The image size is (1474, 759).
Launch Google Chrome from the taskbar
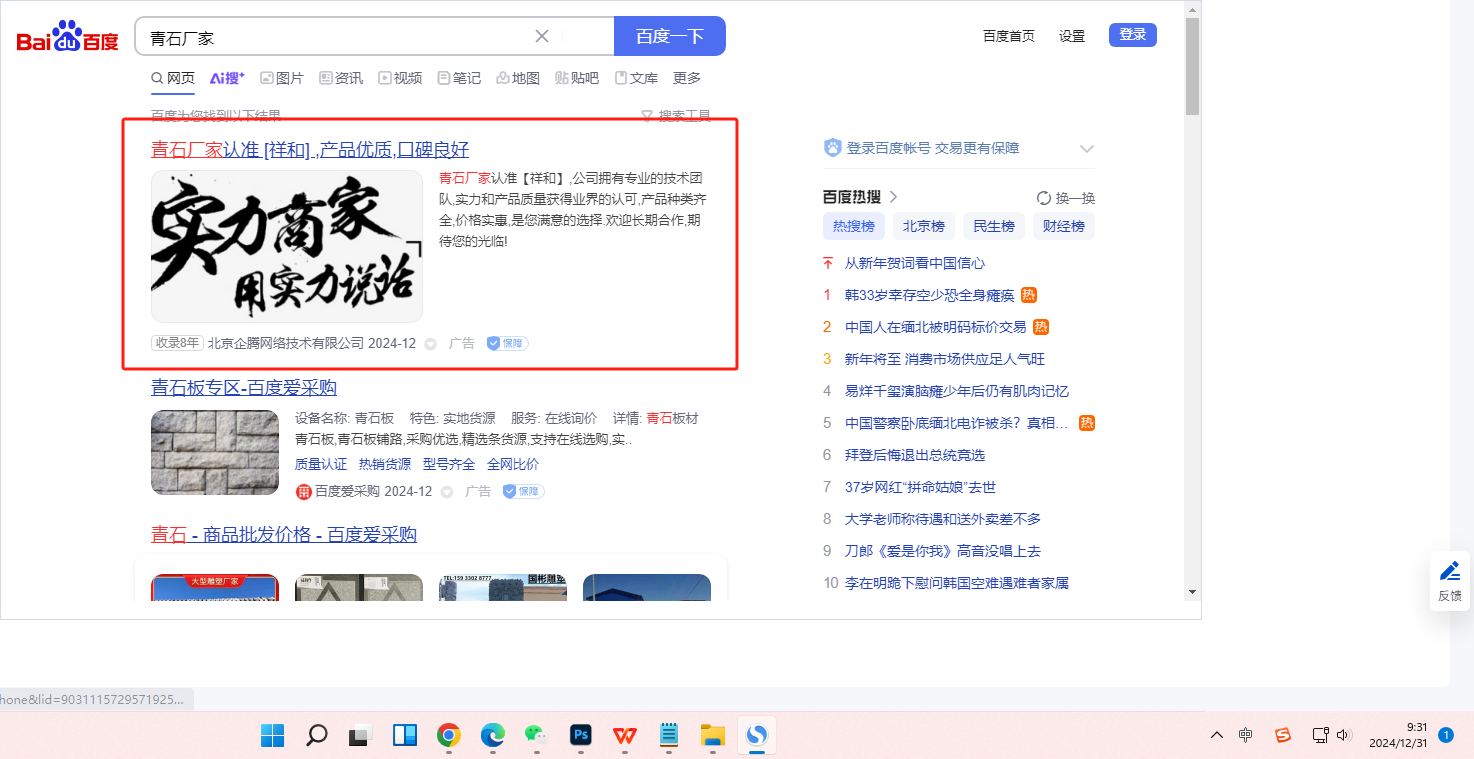(x=449, y=736)
